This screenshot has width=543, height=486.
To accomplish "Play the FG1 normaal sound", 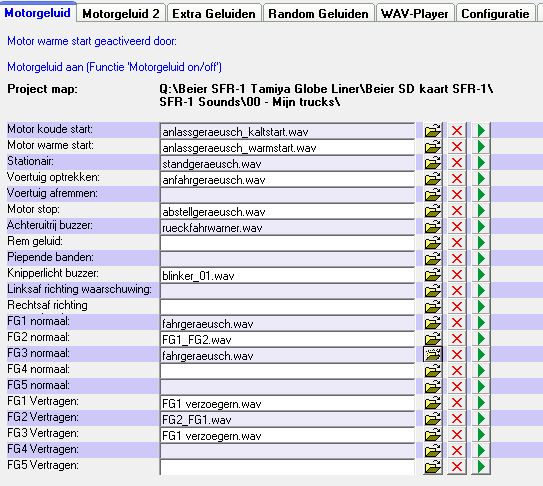I will 481,322.
